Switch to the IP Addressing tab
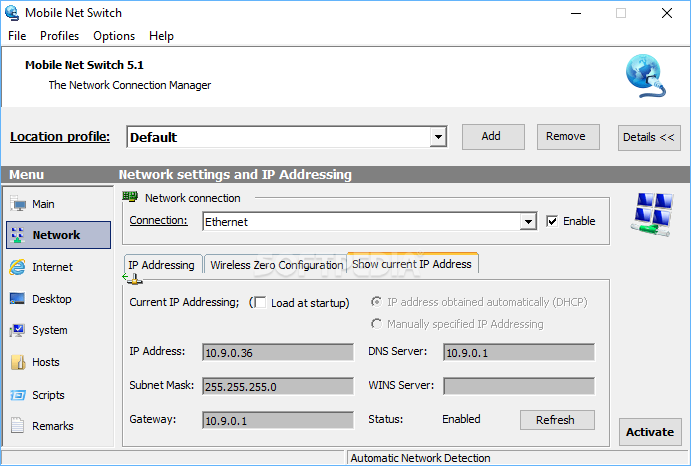This screenshot has height=466, width=691. [x=162, y=265]
